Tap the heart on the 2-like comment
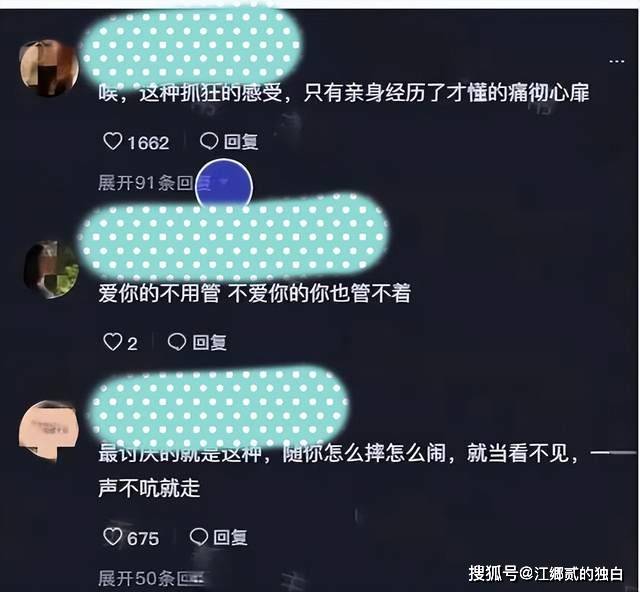 point(112,342)
